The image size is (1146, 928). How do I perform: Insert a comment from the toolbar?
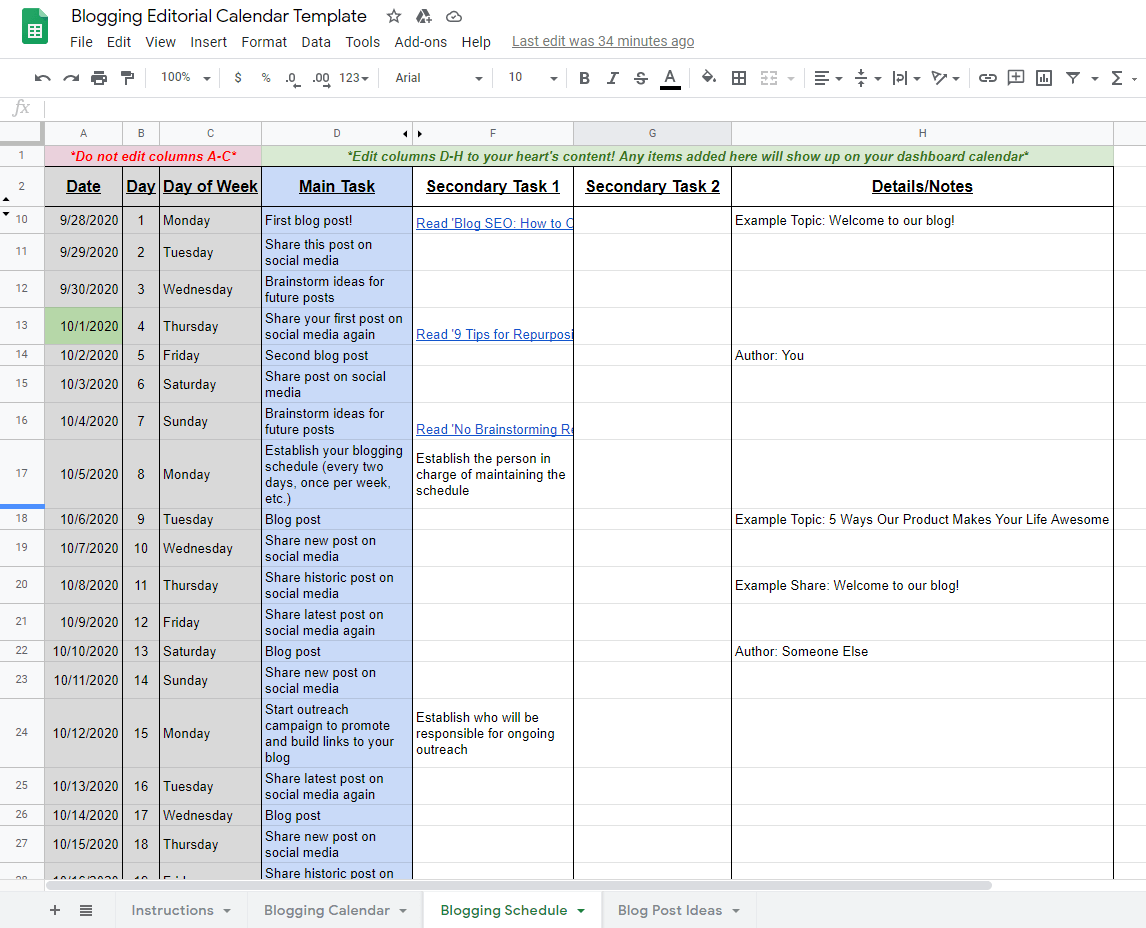click(x=1016, y=77)
